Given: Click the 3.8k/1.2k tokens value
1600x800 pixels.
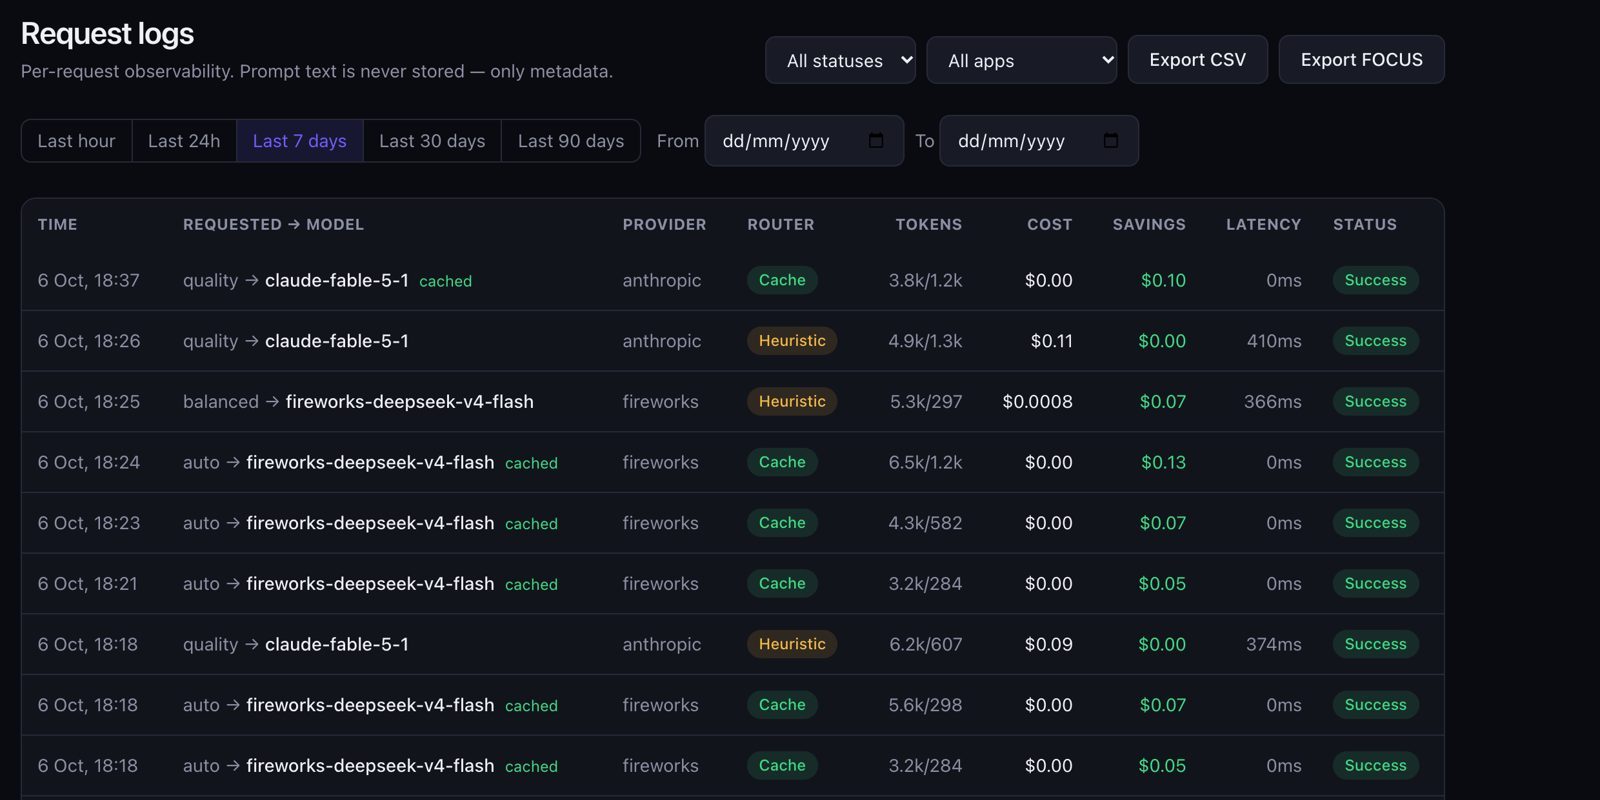Looking at the screenshot, I should pos(926,281).
